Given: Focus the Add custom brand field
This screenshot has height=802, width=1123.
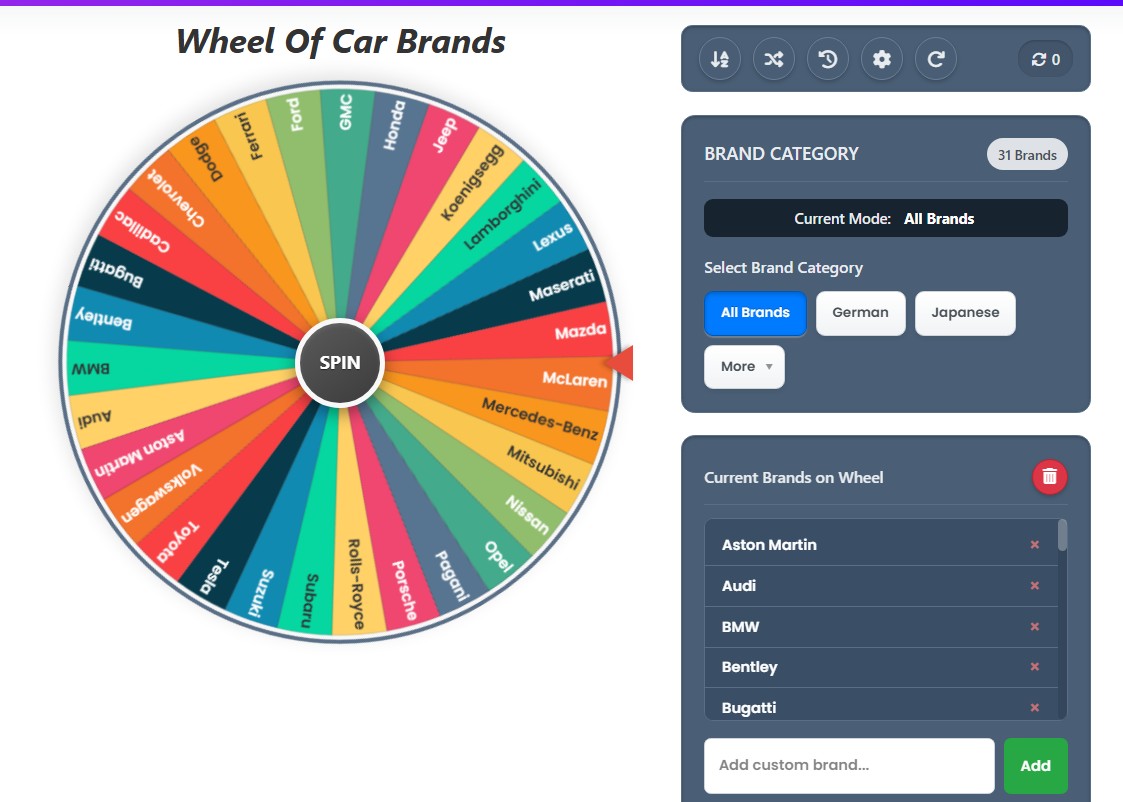Looking at the screenshot, I should pos(849,765).
